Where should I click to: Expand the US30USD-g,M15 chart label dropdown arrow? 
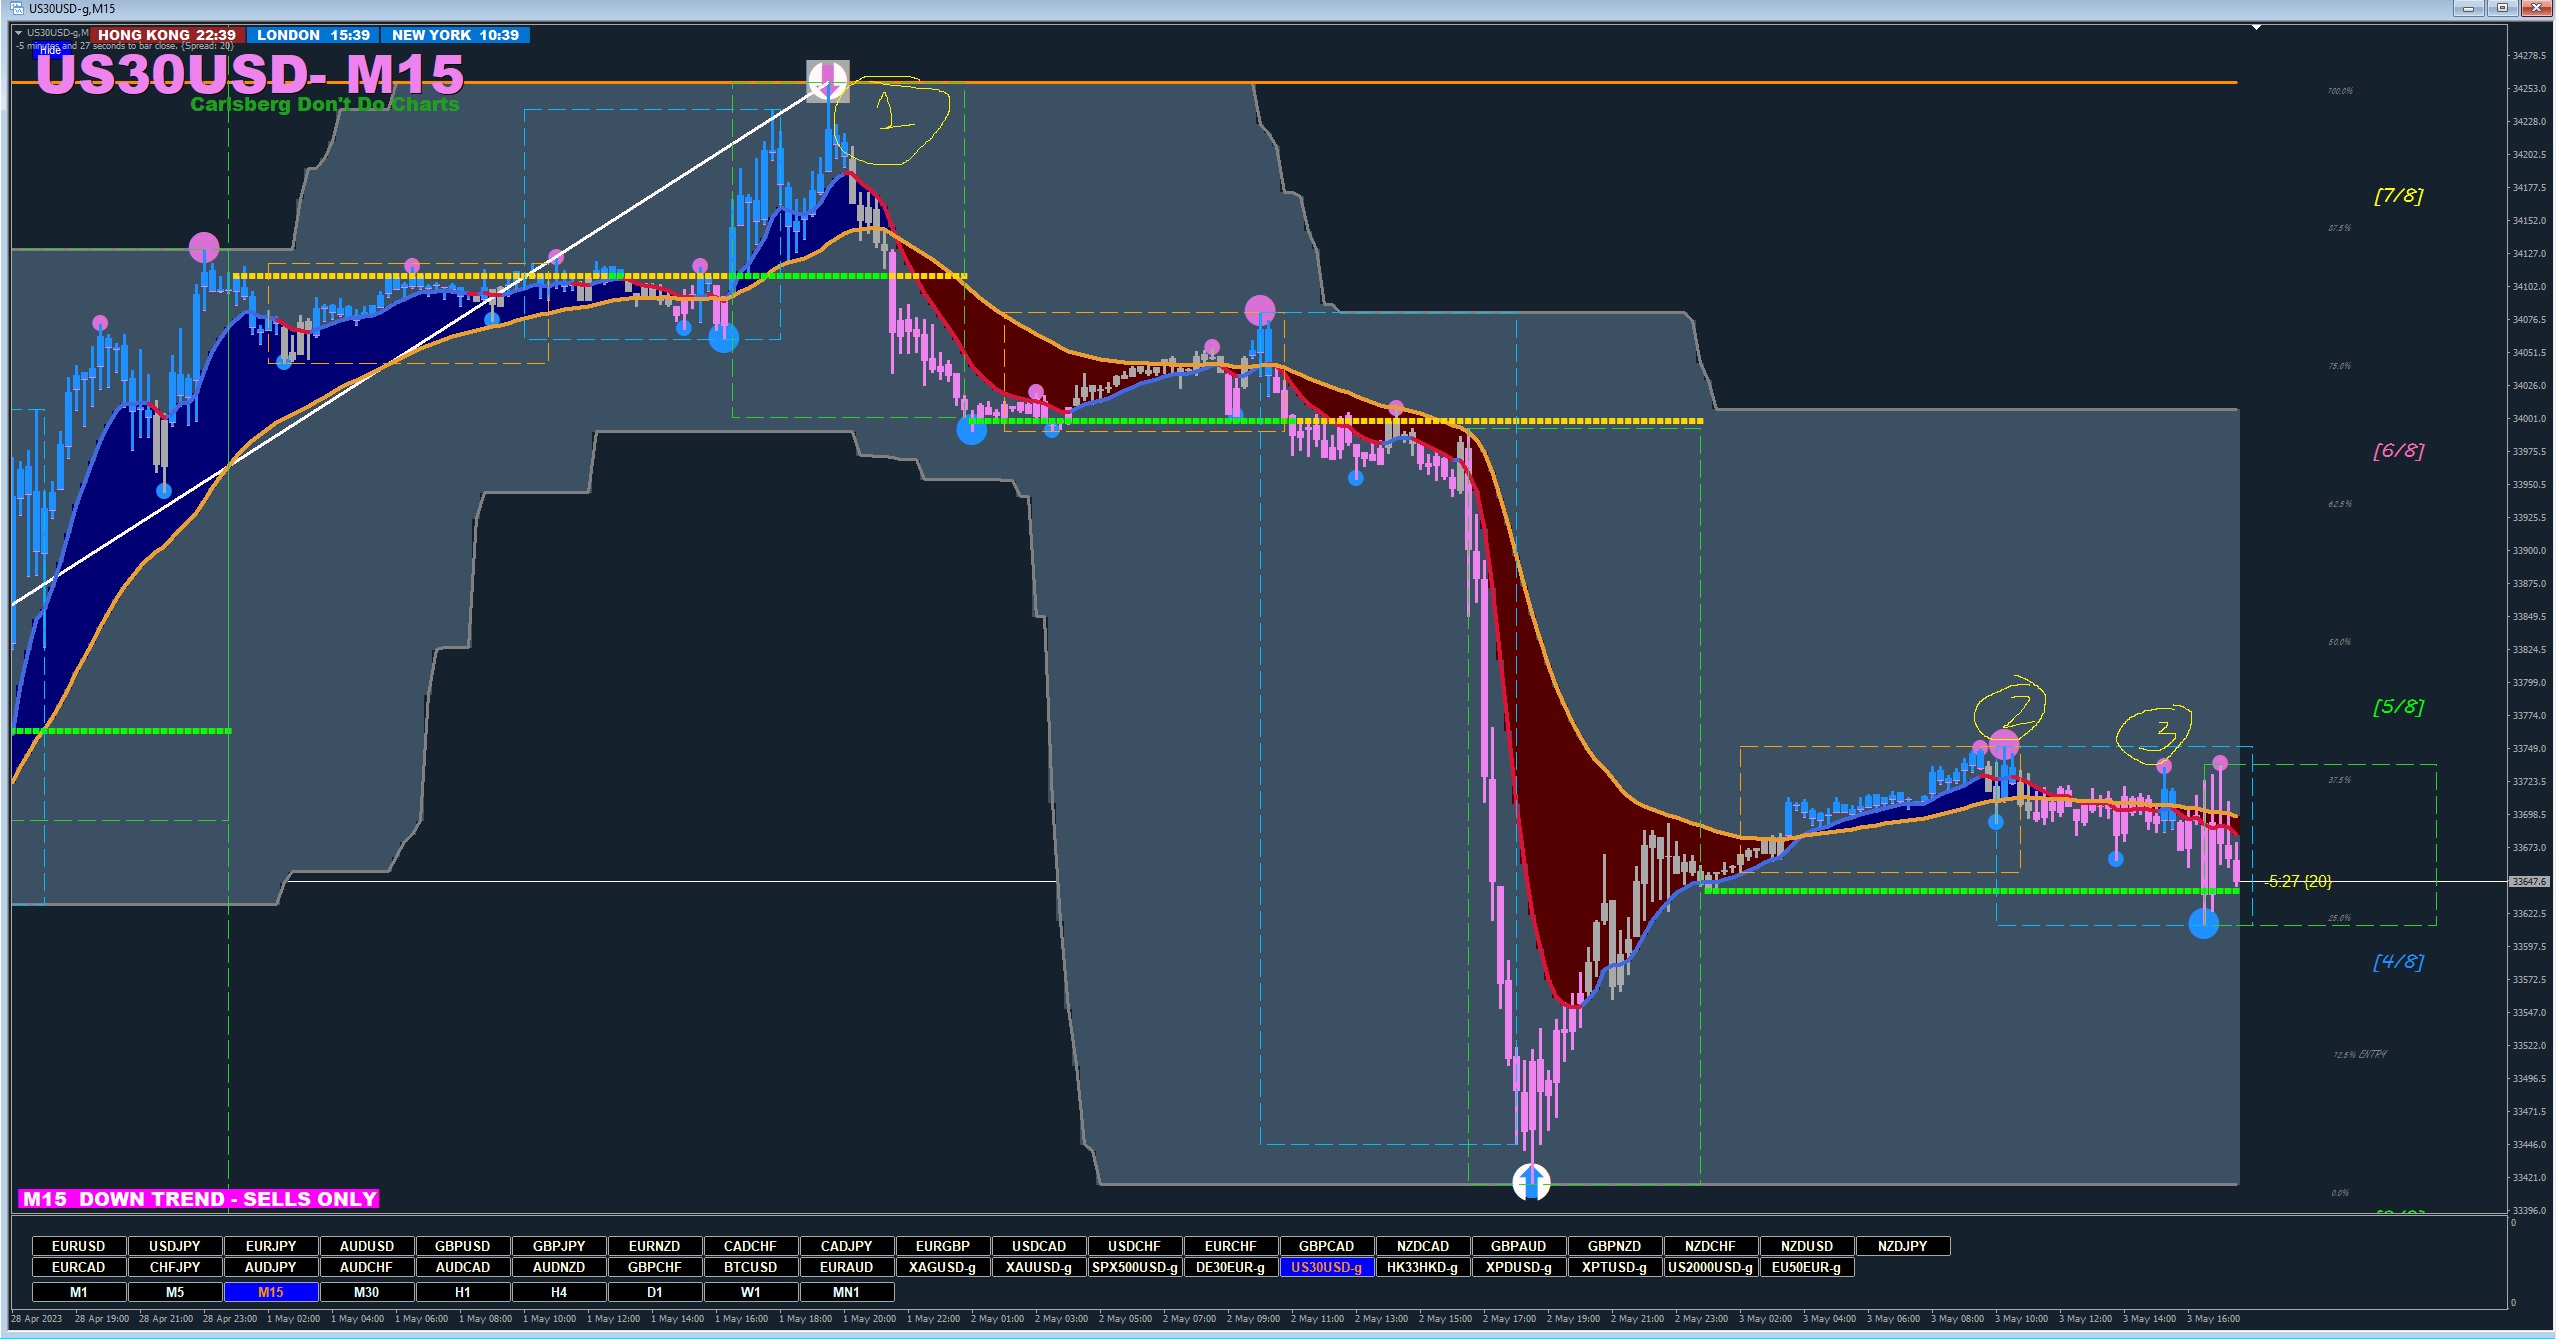18,33
